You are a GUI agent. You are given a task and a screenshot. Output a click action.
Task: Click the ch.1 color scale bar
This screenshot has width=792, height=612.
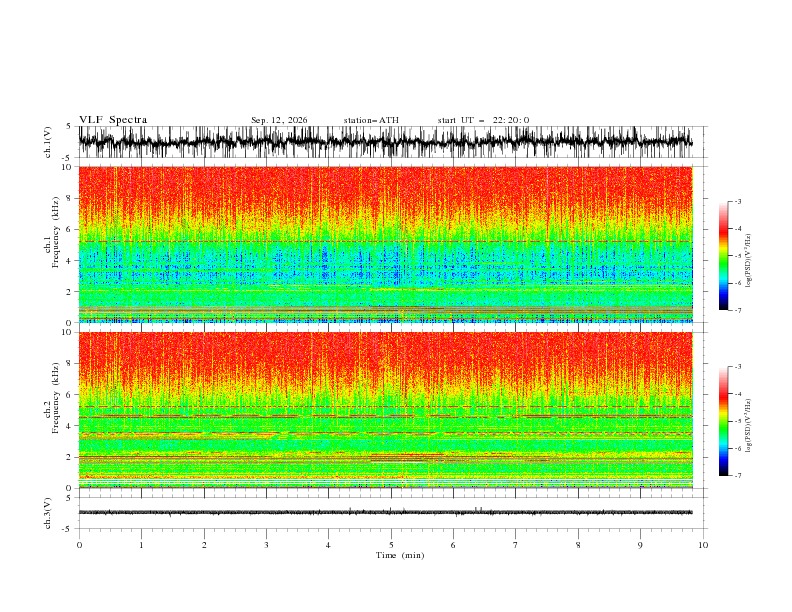point(723,255)
